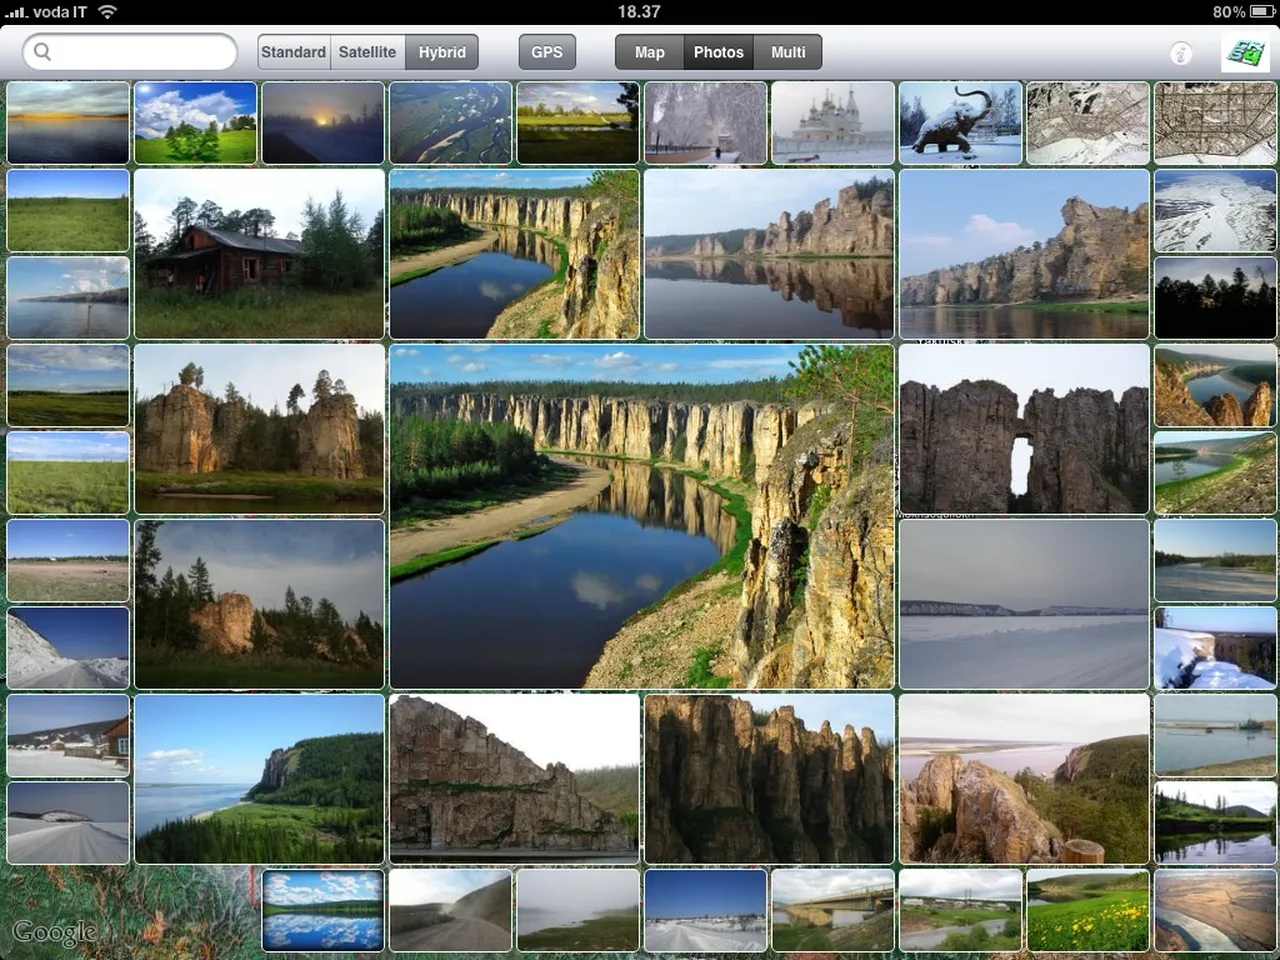This screenshot has width=1280, height=960.
Task: Open the dark dusk photo with glowing sun
Action: pyautogui.click(x=323, y=123)
